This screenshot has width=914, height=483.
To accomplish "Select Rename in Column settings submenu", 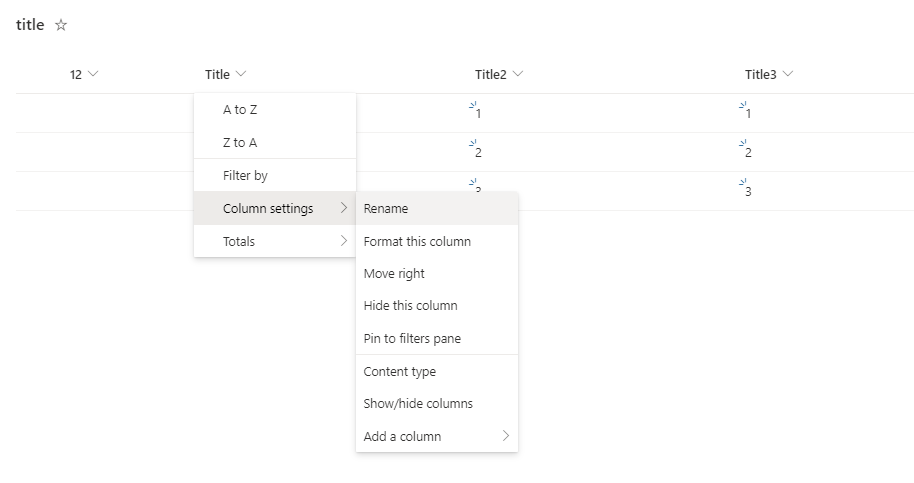I will pos(386,209).
